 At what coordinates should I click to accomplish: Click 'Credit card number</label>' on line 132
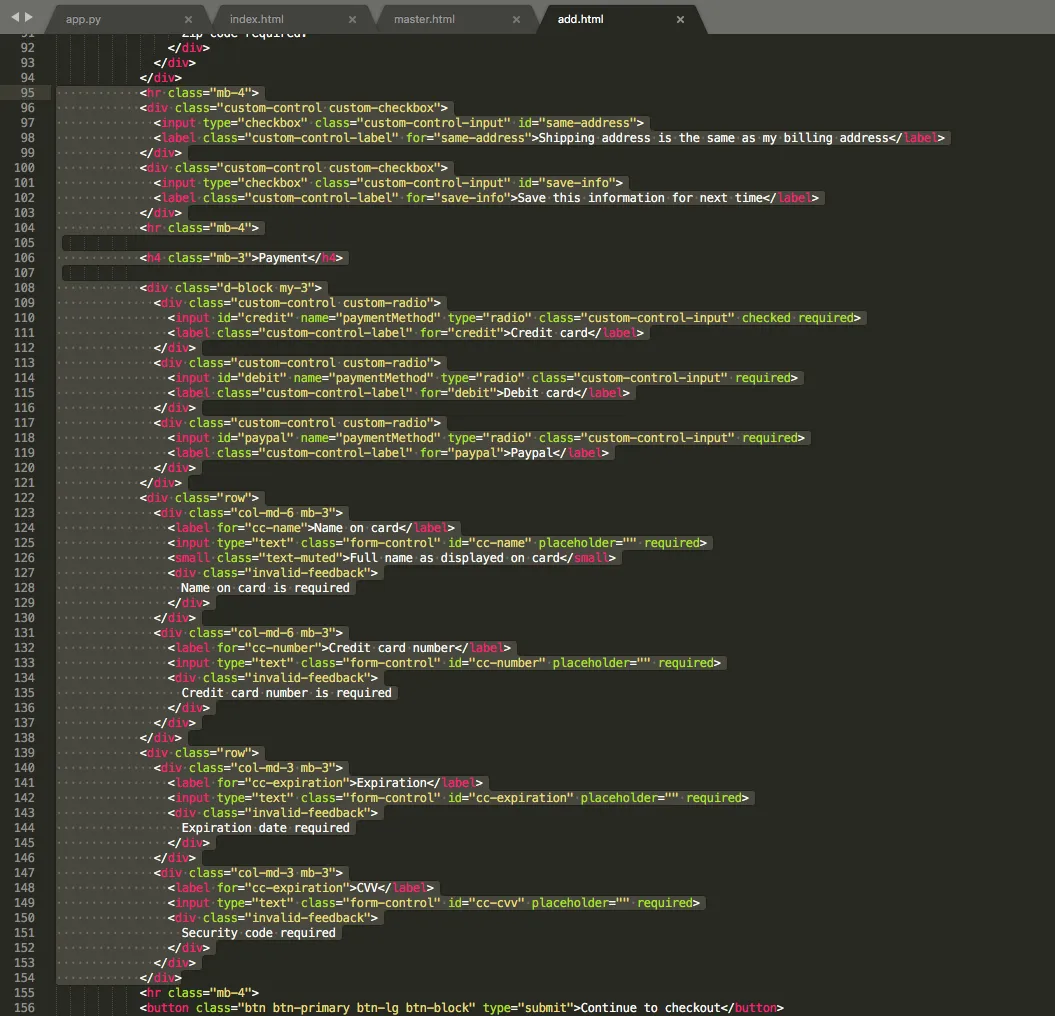[419, 648]
